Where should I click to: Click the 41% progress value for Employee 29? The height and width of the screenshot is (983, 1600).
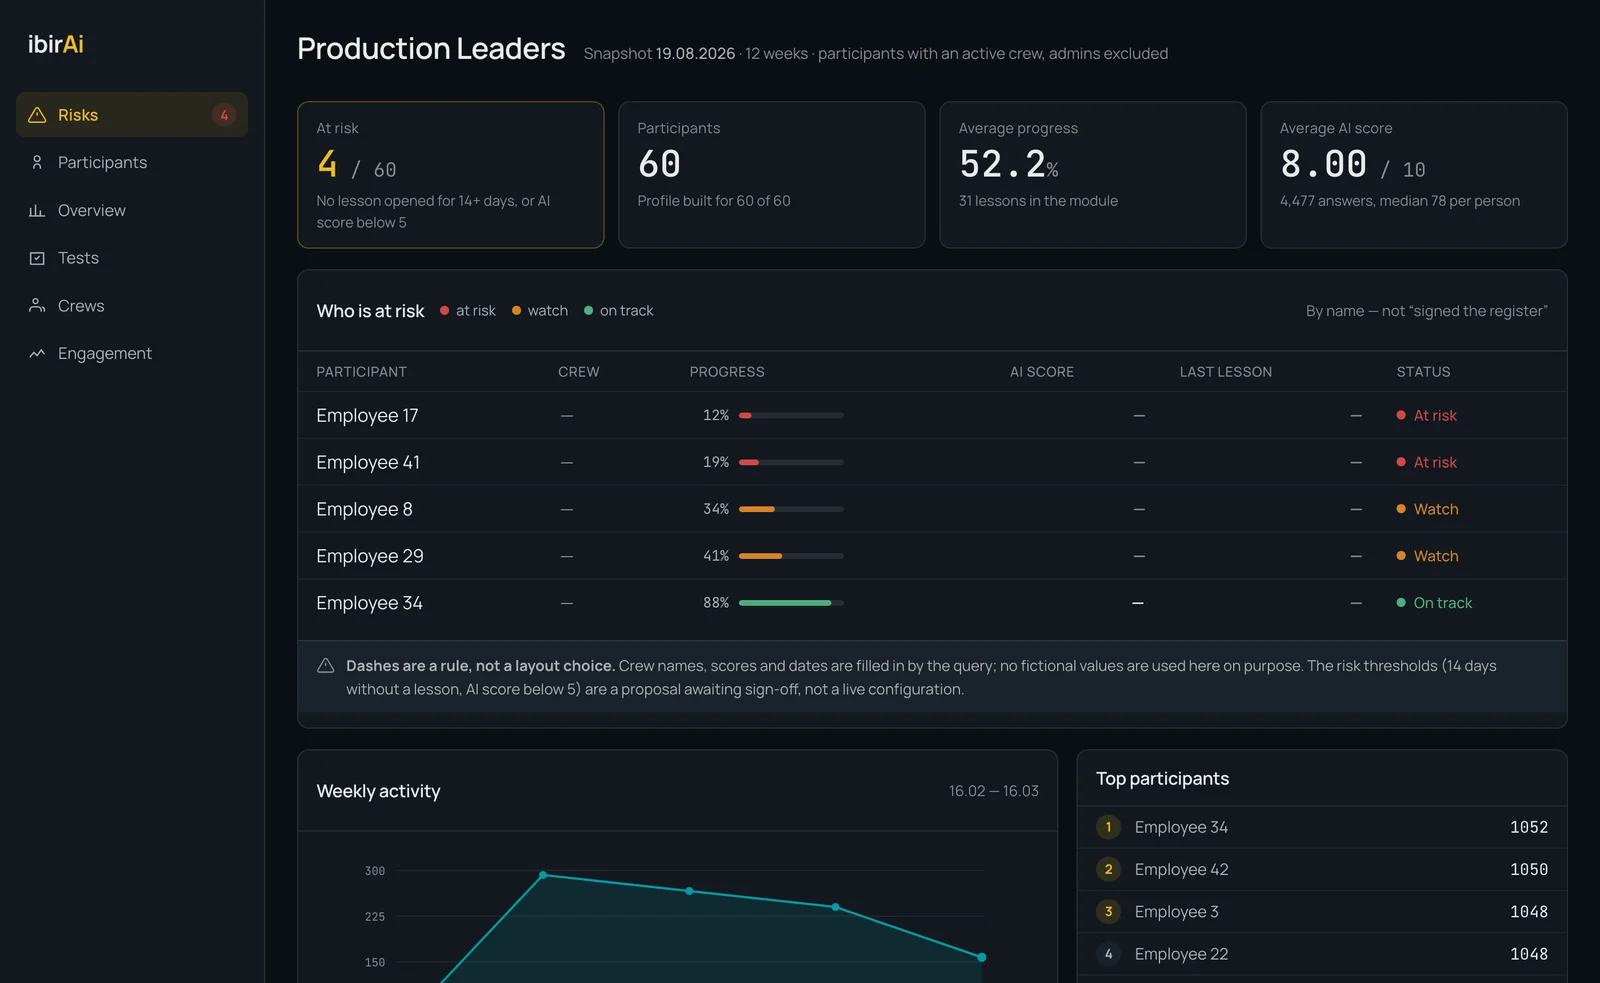(x=716, y=556)
